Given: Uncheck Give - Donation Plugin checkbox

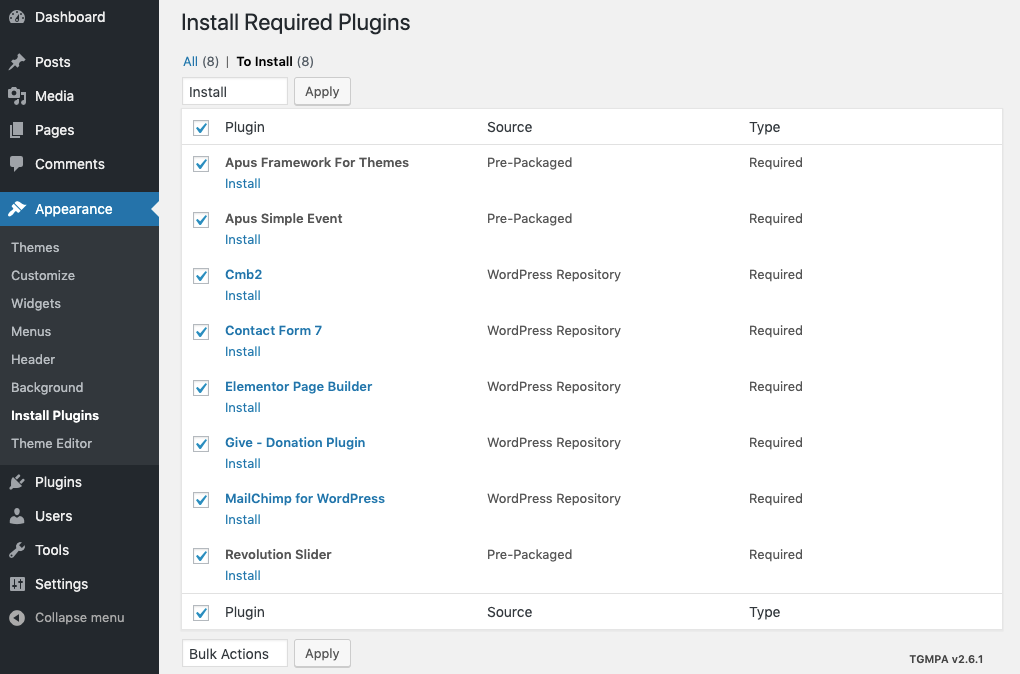Looking at the screenshot, I should click(x=201, y=443).
